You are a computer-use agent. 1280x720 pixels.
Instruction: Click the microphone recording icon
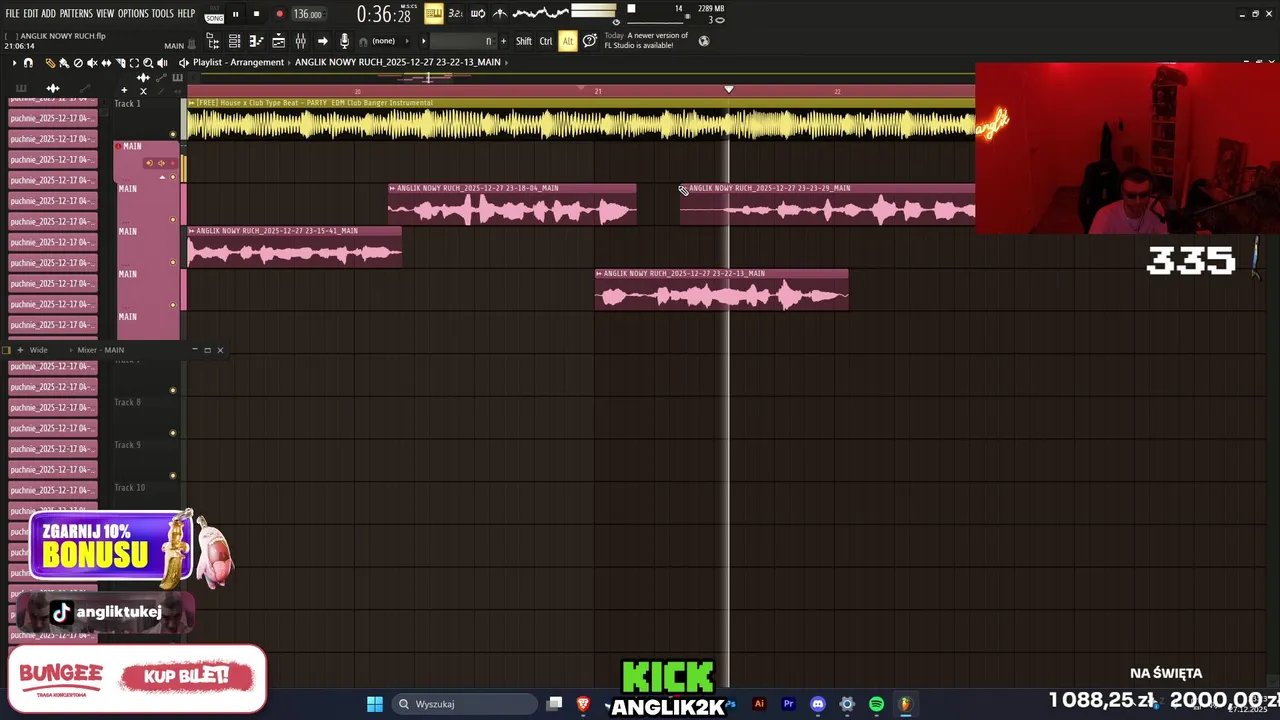(x=345, y=41)
